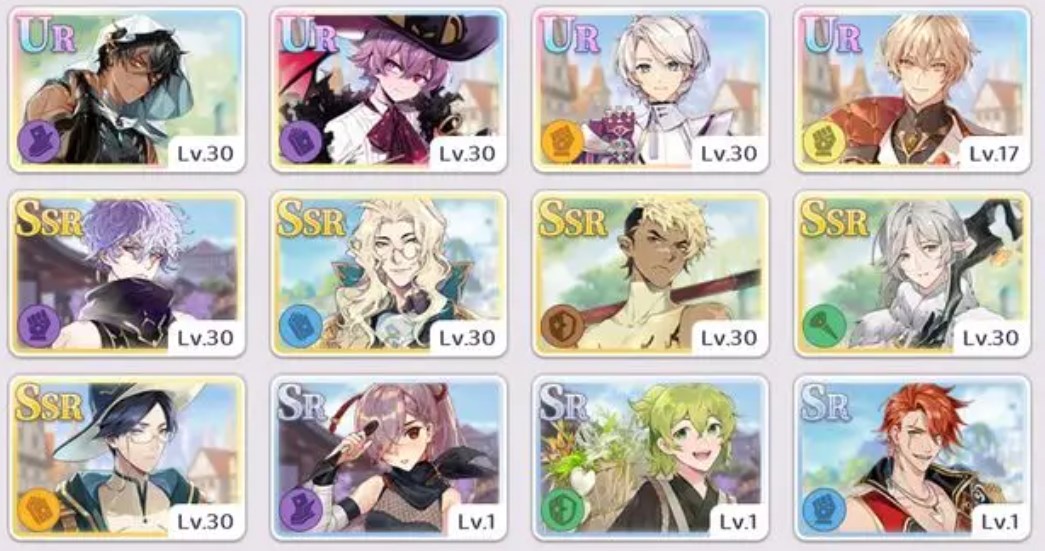Select the dark-skinned veiled UR character card
Image resolution: width=1045 pixels, height=551 pixels.
(x=127, y=90)
